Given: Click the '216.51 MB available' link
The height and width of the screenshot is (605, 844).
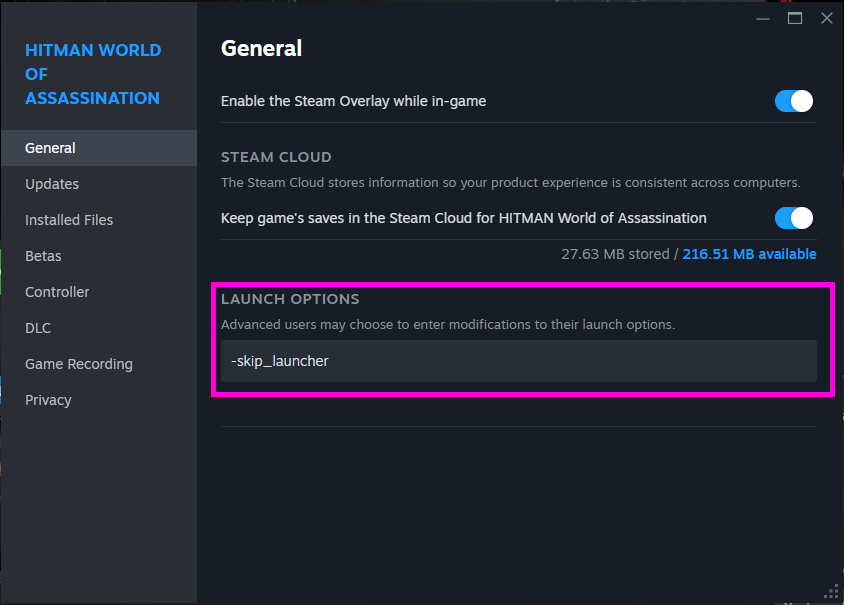Looking at the screenshot, I should click(x=749, y=254).
